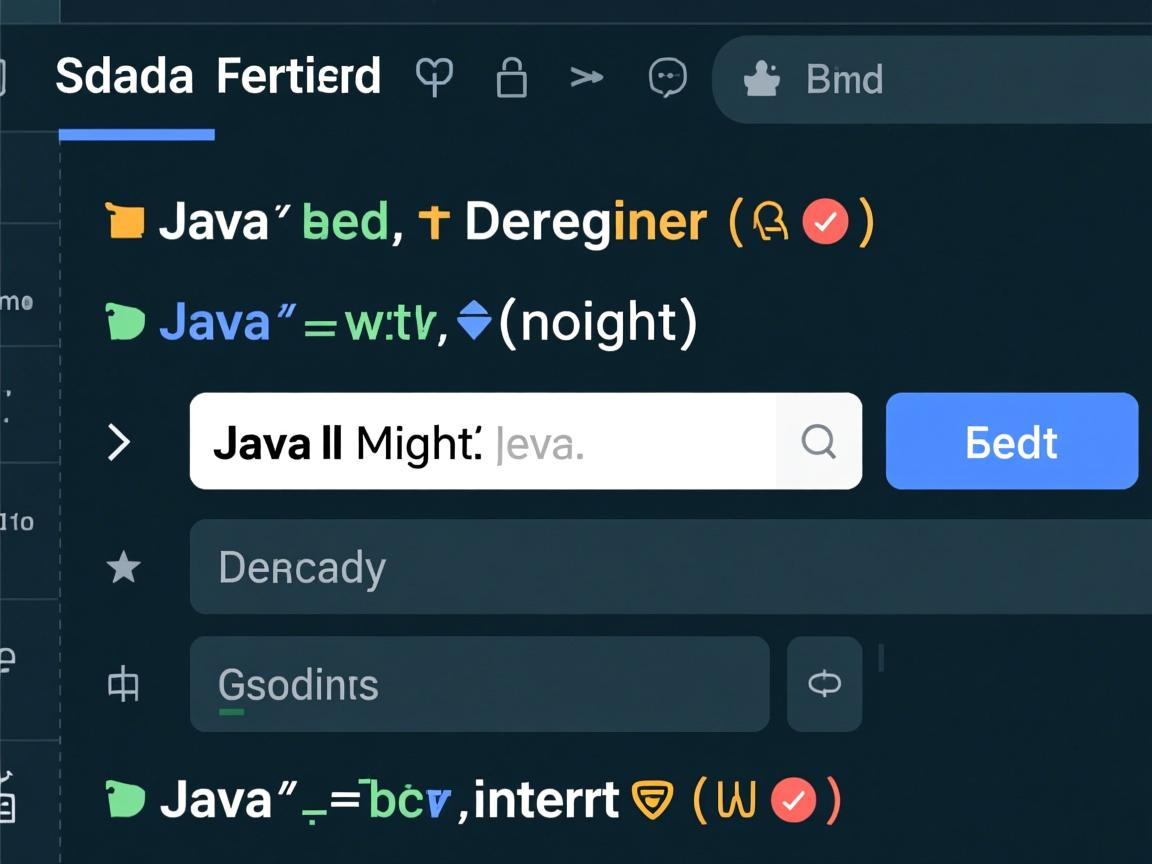Screen dimensions: 1152x864
Task: Open the refresh dropdown beside Gsodints
Action: tap(824, 684)
